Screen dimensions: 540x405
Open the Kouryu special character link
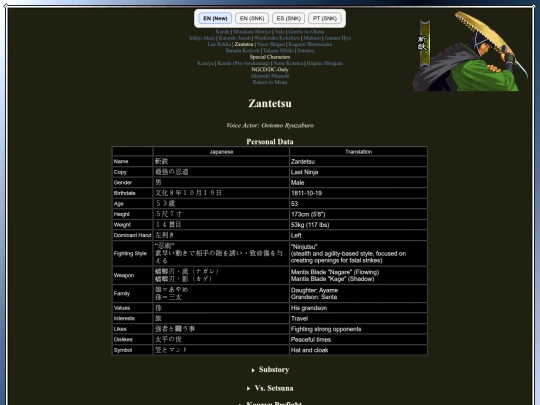point(206,63)
